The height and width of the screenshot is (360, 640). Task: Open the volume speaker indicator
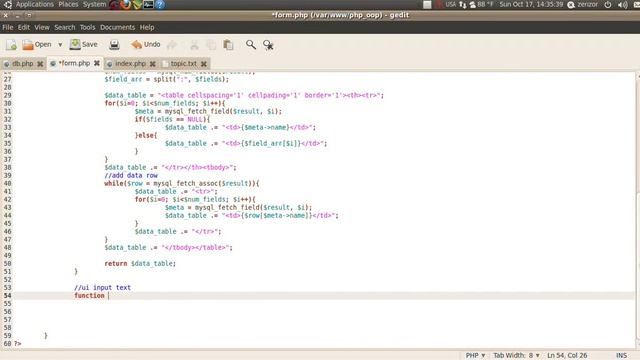coord(623,4)
